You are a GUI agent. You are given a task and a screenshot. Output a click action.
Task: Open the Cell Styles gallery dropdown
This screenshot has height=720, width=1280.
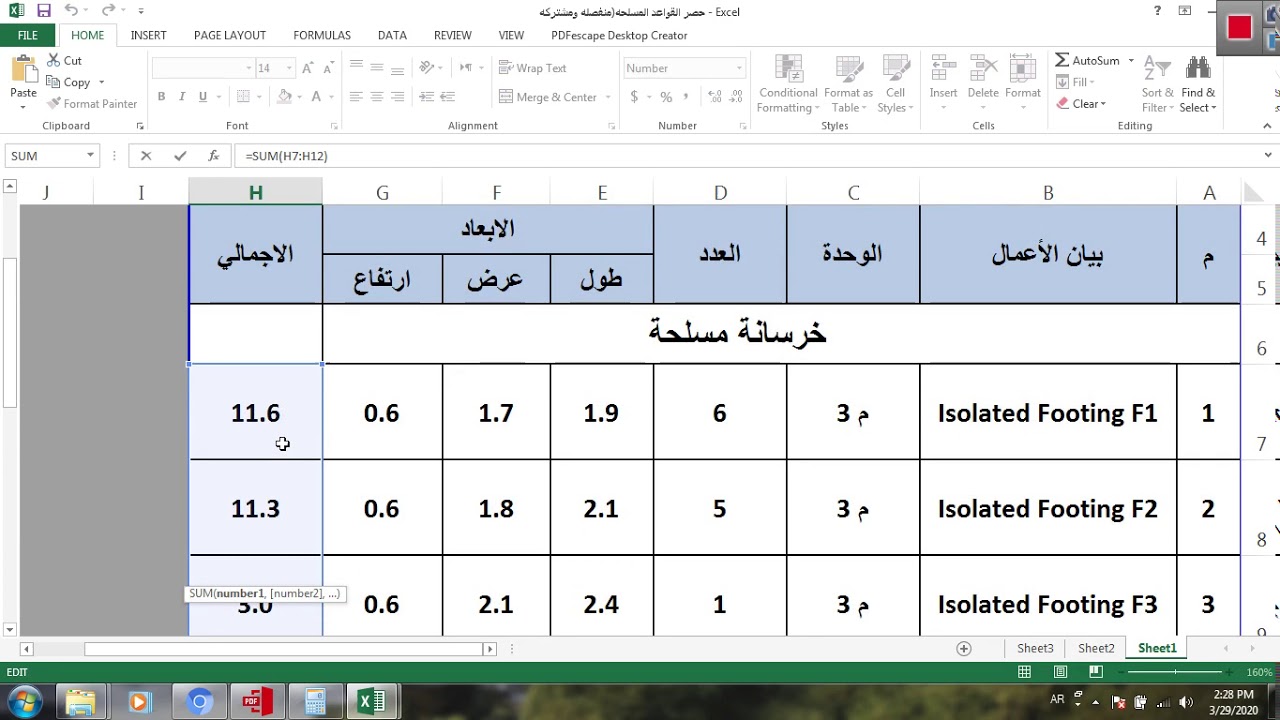pyautogui.click(x=895, y=85)
